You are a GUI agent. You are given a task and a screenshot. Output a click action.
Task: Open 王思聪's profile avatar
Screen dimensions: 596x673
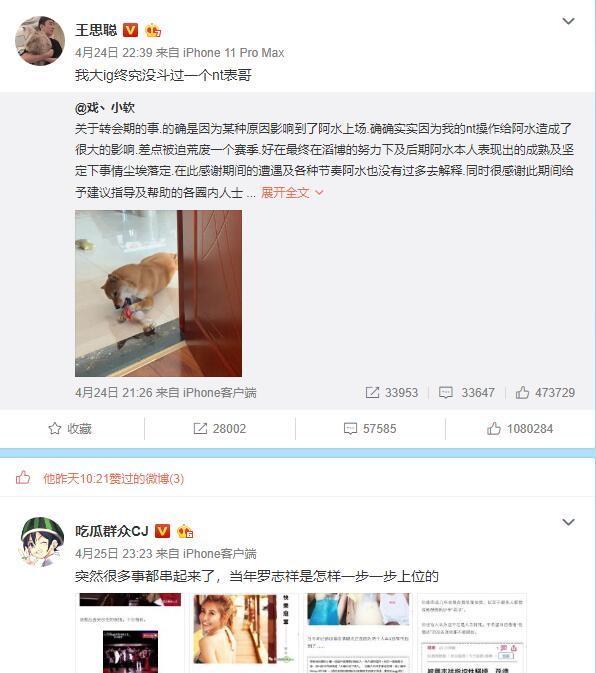pos(40,41)
